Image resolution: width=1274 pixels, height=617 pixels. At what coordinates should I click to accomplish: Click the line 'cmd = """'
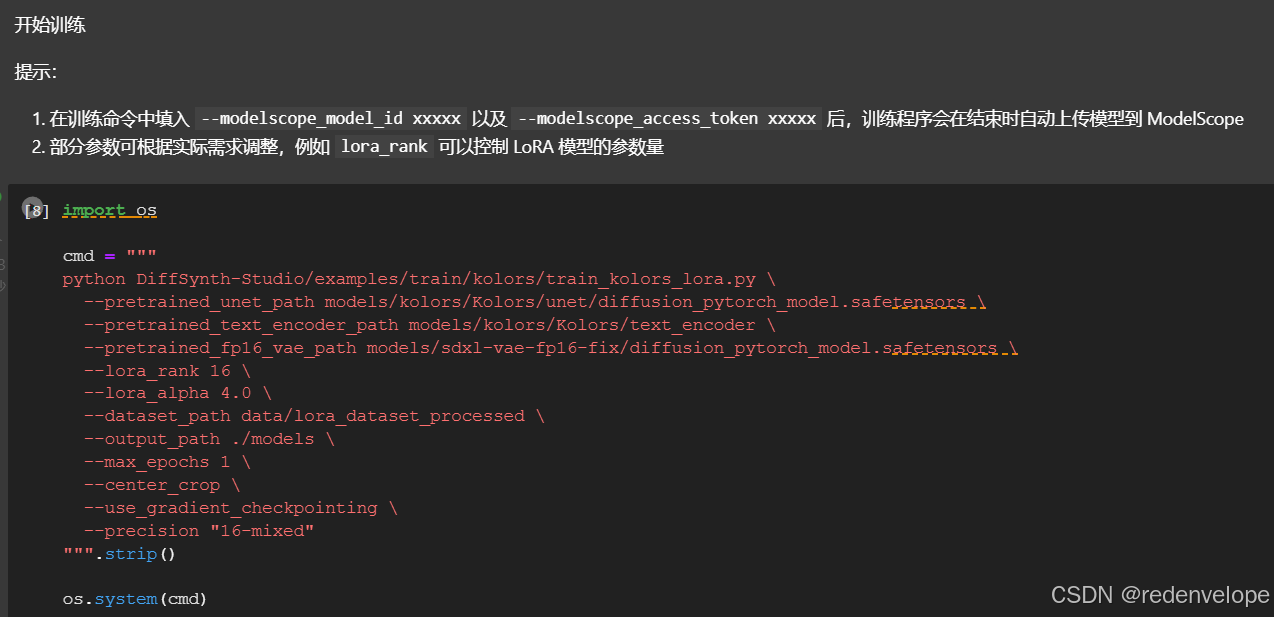110,256
